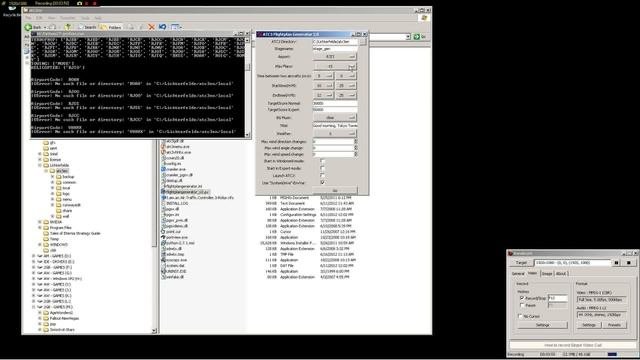Click the Max wind speed change spinner arrows
Image resolution: width=640 pixels, height=360 pixels.
click(x=356, y=154)
